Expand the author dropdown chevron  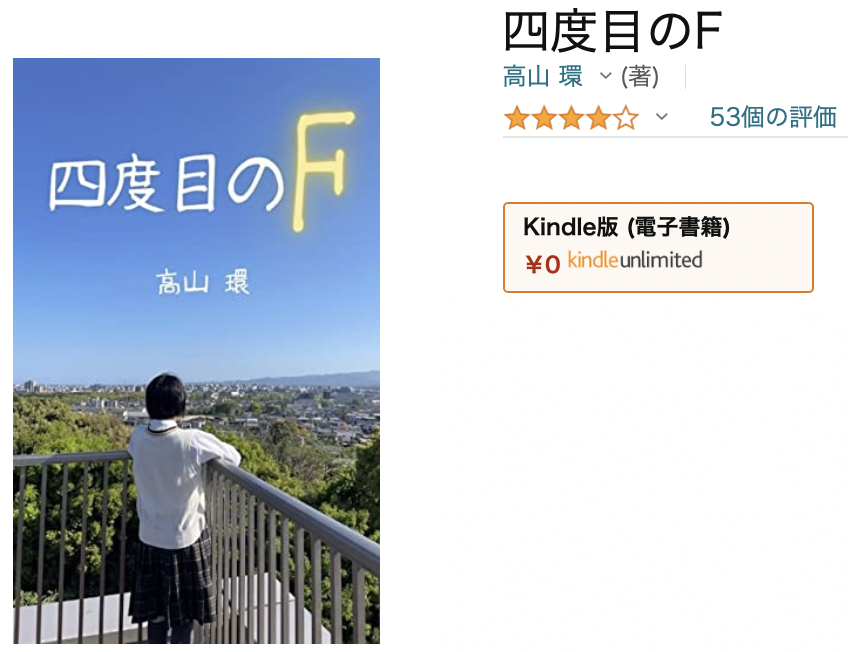point(606,76)
